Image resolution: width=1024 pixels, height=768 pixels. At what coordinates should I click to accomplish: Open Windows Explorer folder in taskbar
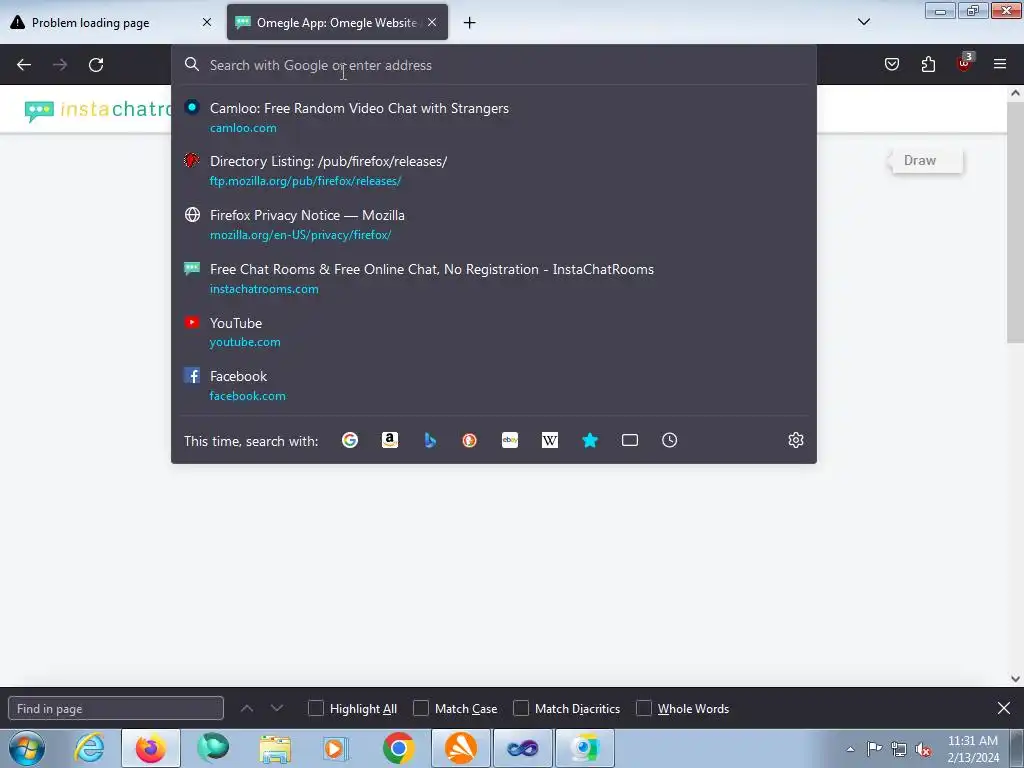pyautogui.click(x=275, y=748)
